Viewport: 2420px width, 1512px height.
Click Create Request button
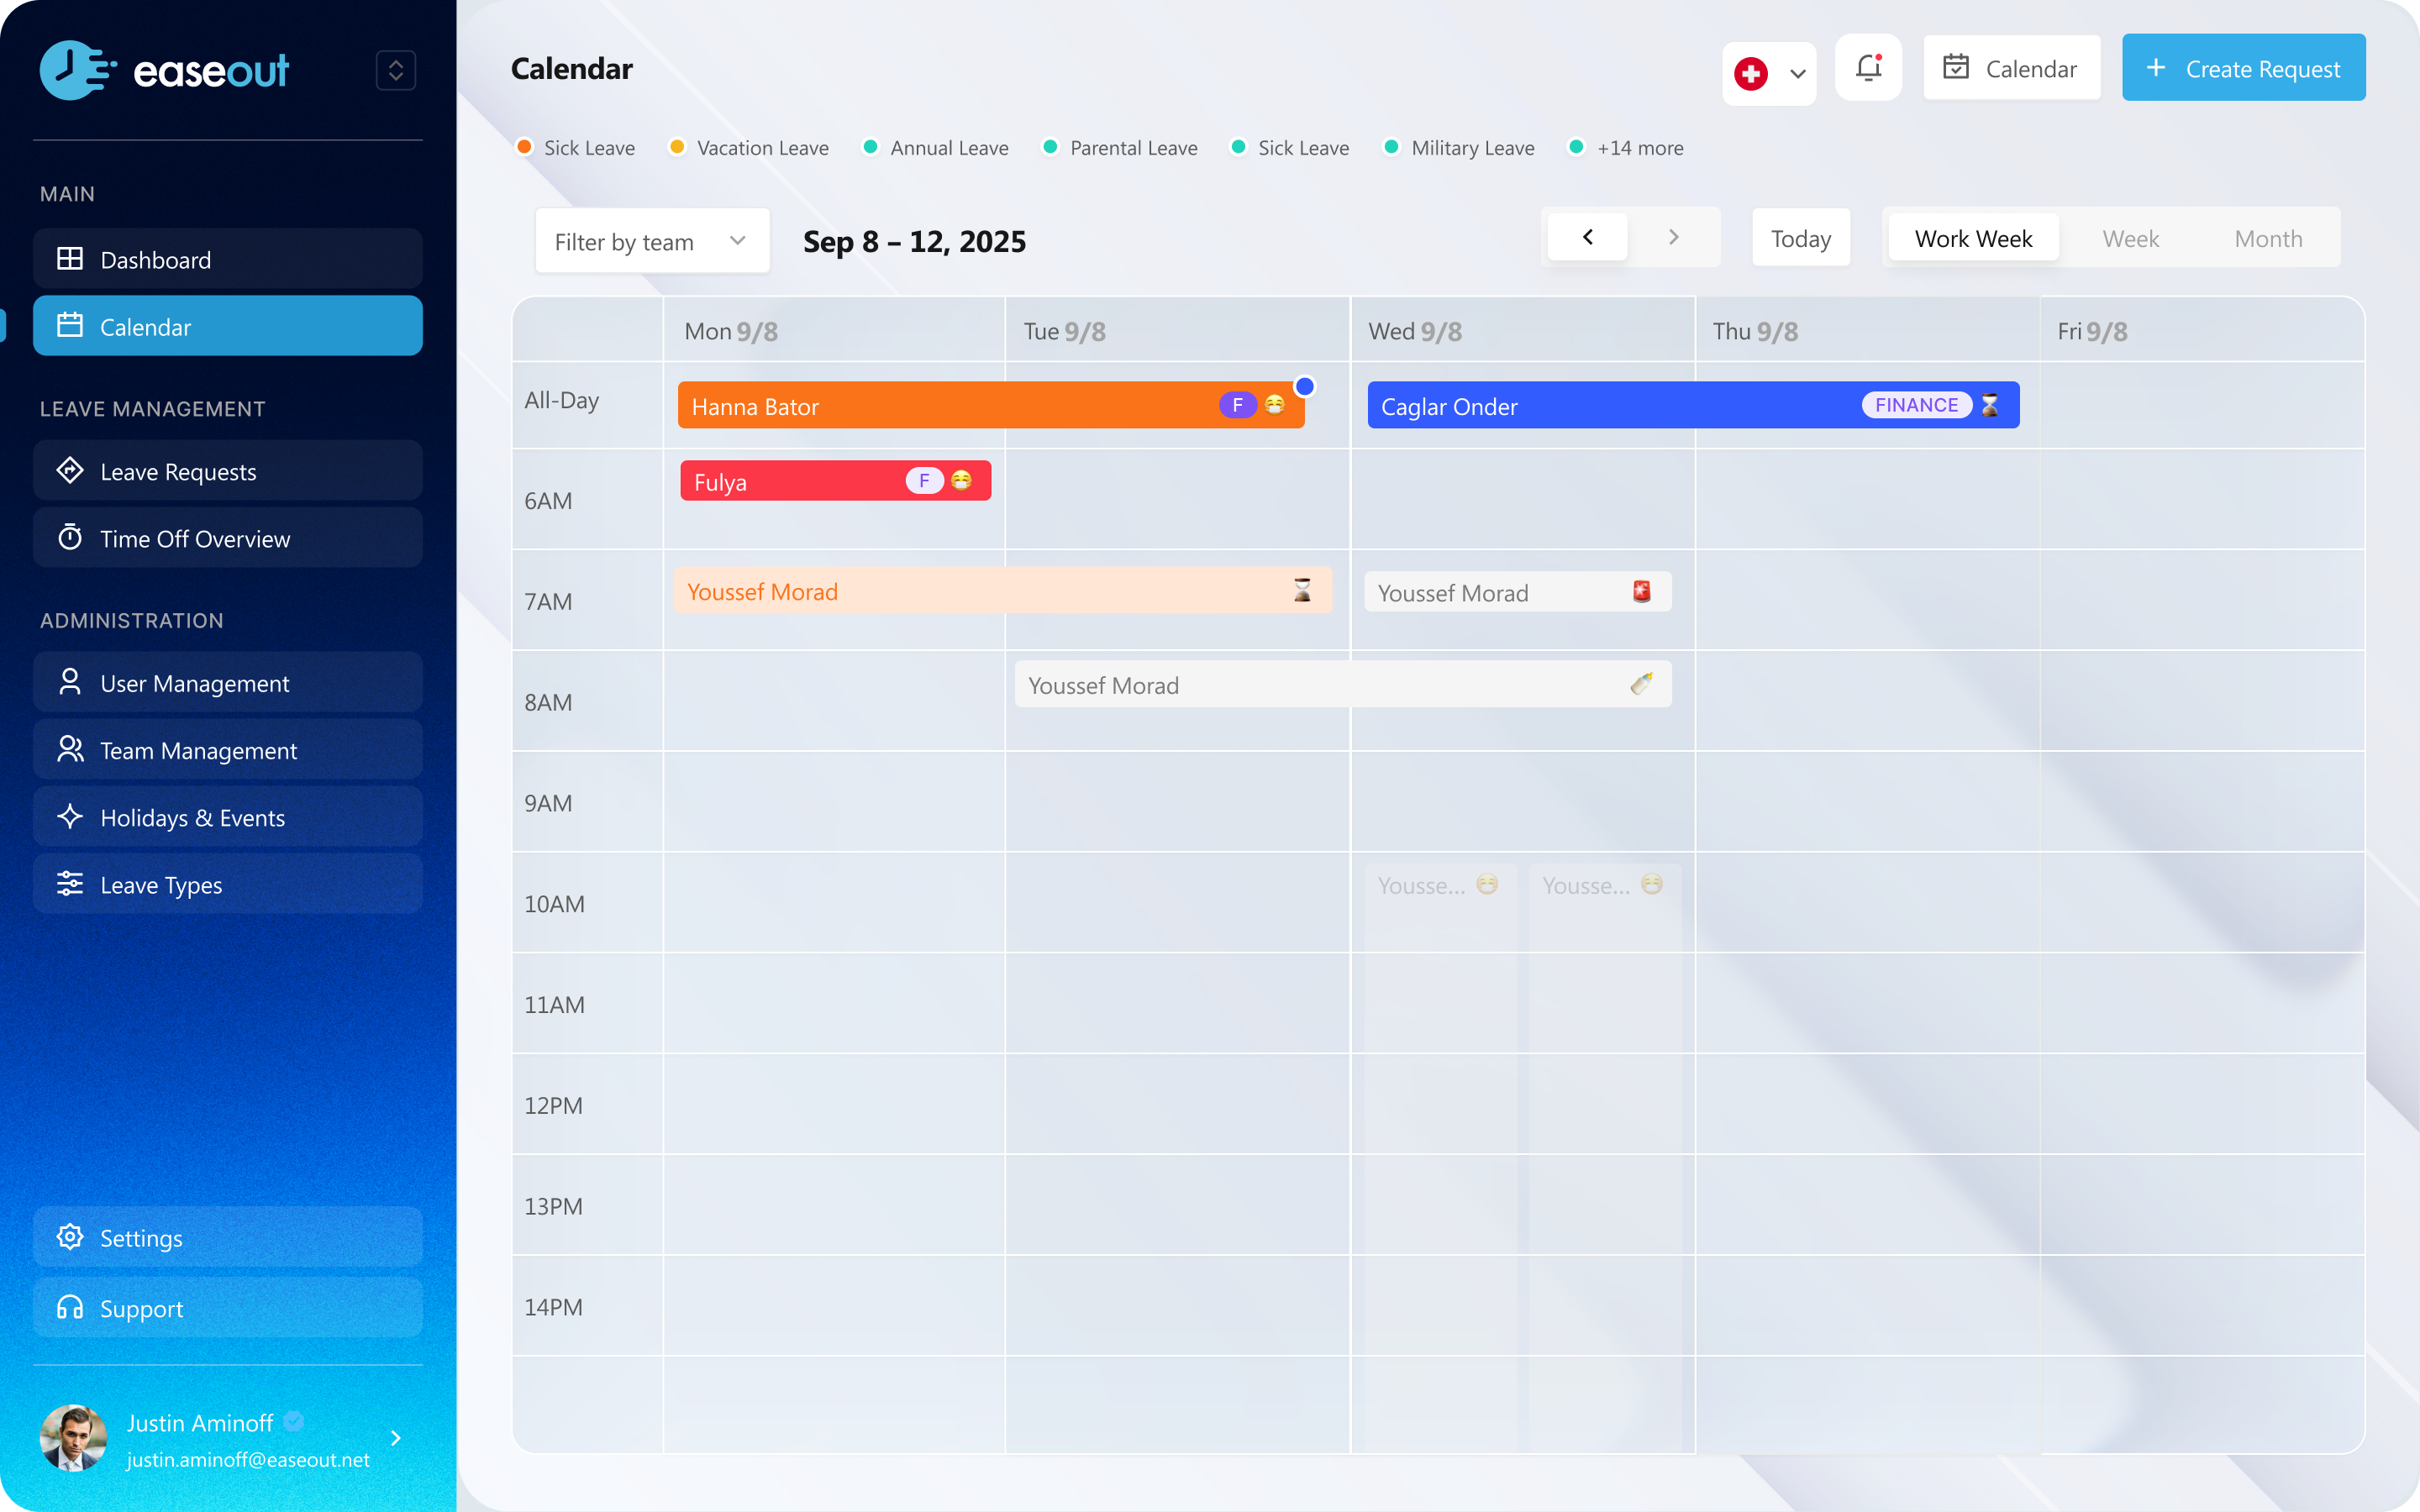(x=2243, y=68)
